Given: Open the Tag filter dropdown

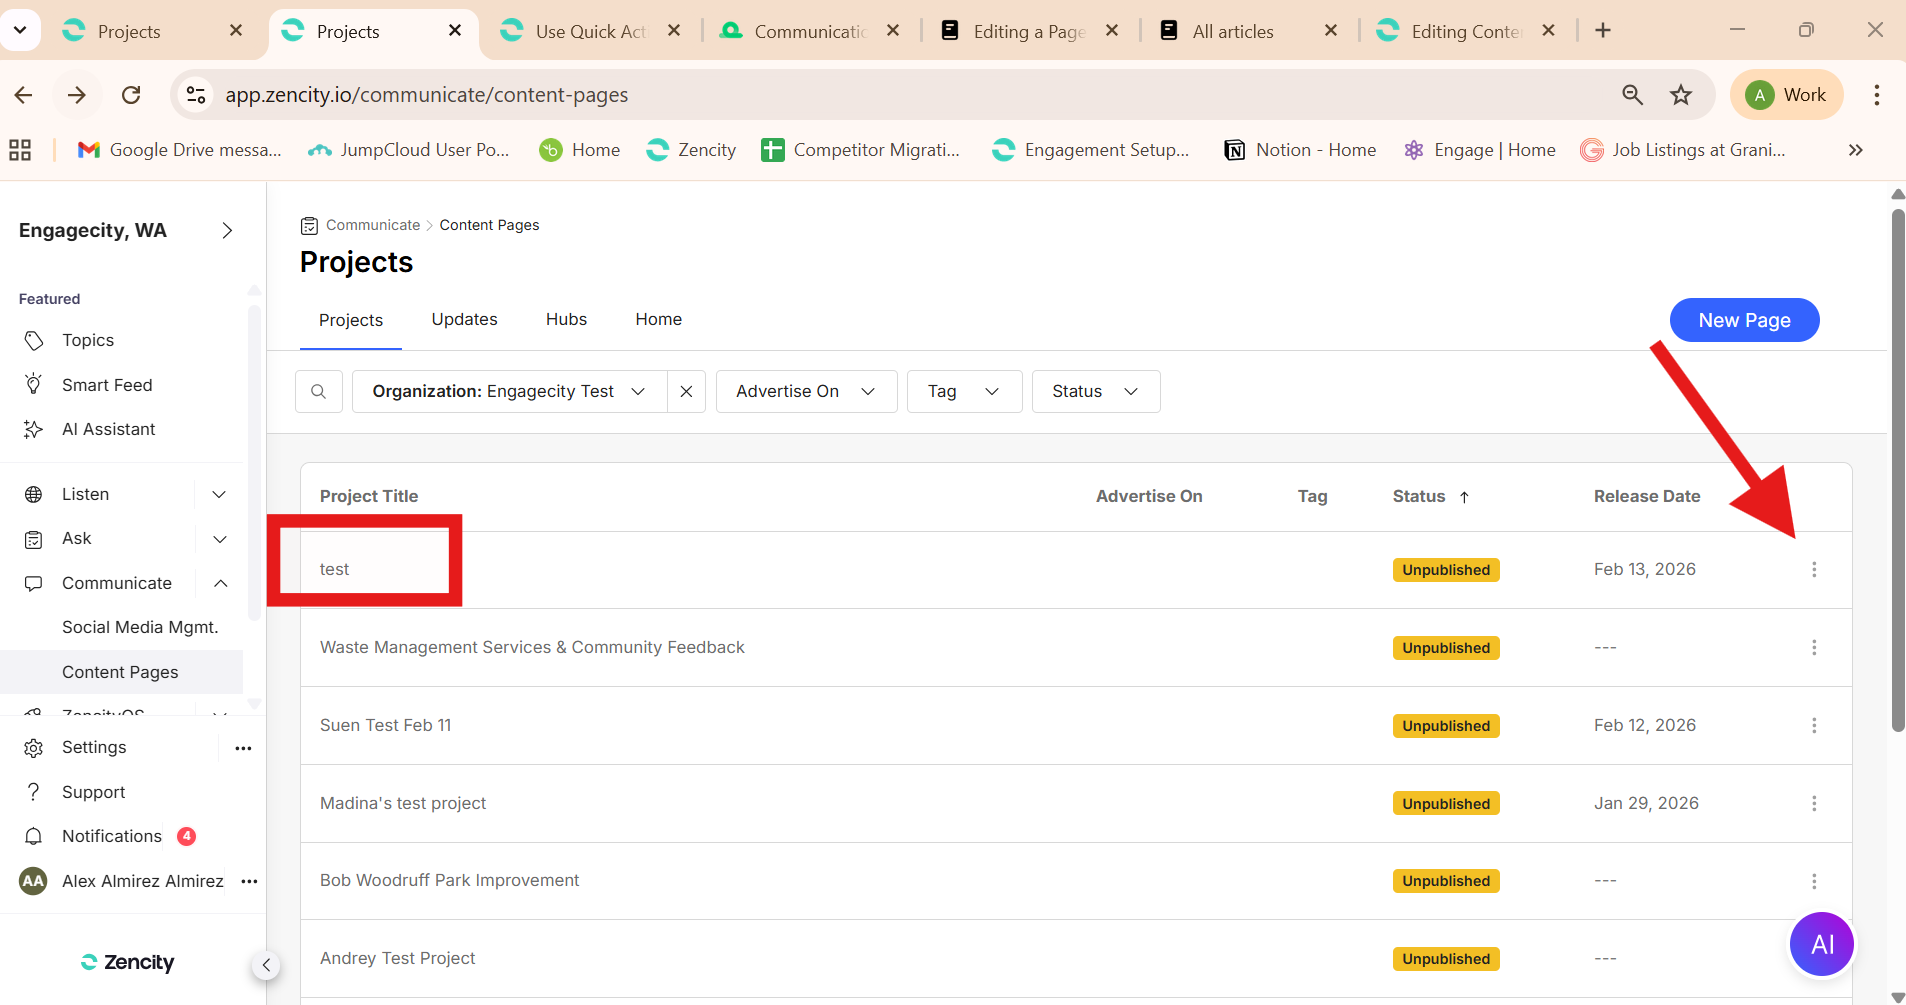Looking at the screenshot, I should click(x=963, y=391).
